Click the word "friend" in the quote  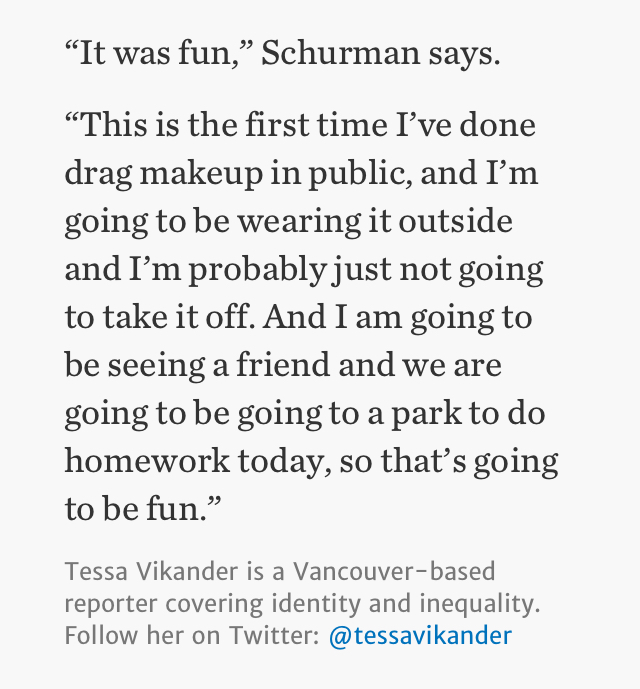[284, 364]
